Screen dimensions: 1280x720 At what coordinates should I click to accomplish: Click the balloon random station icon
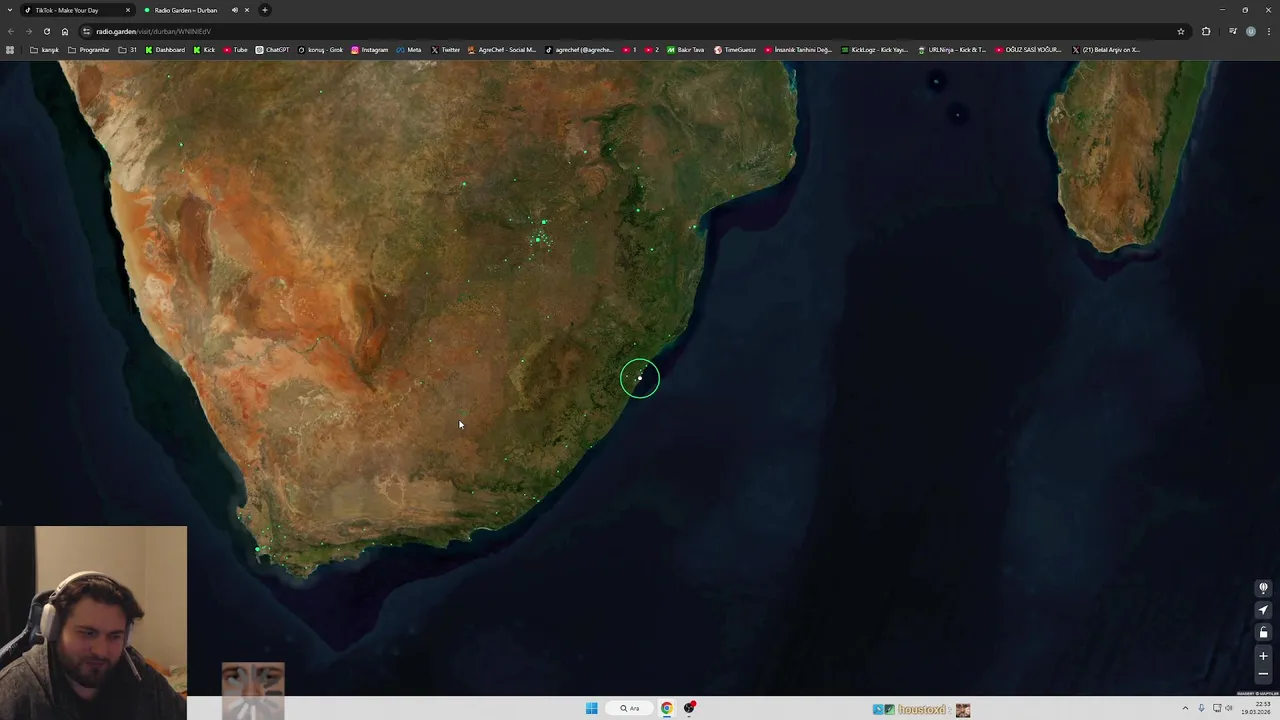(1263, 588)
